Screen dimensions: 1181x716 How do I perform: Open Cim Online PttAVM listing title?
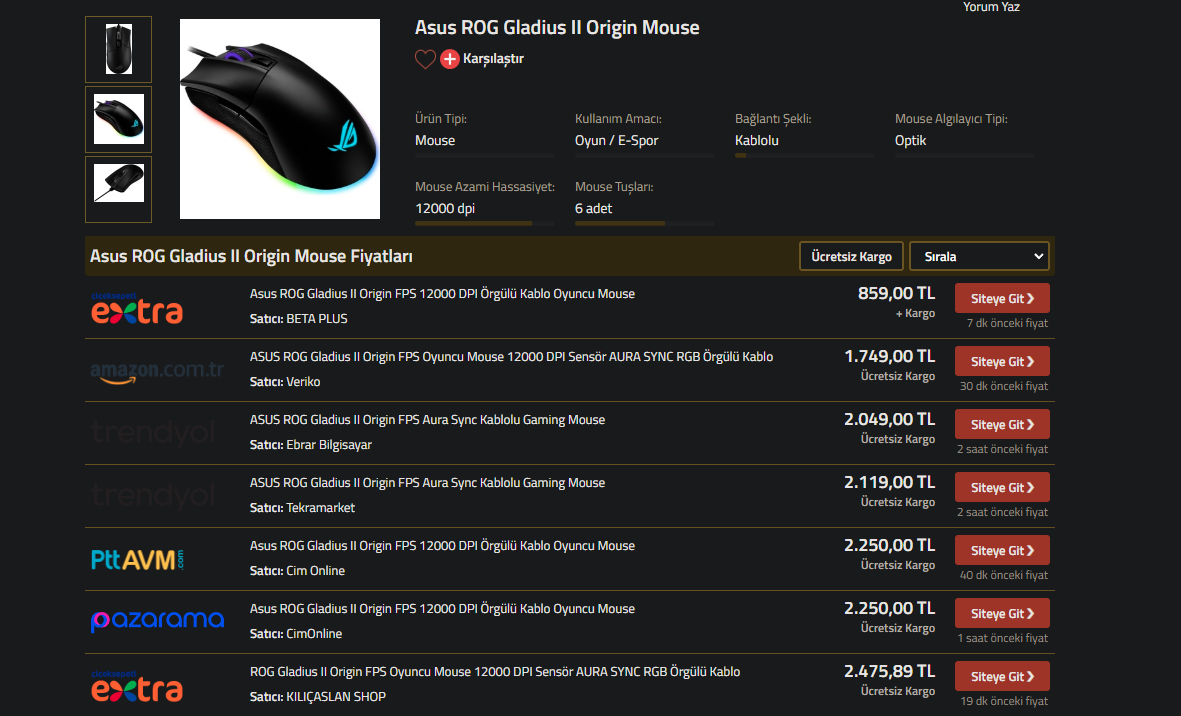point(442,546)
